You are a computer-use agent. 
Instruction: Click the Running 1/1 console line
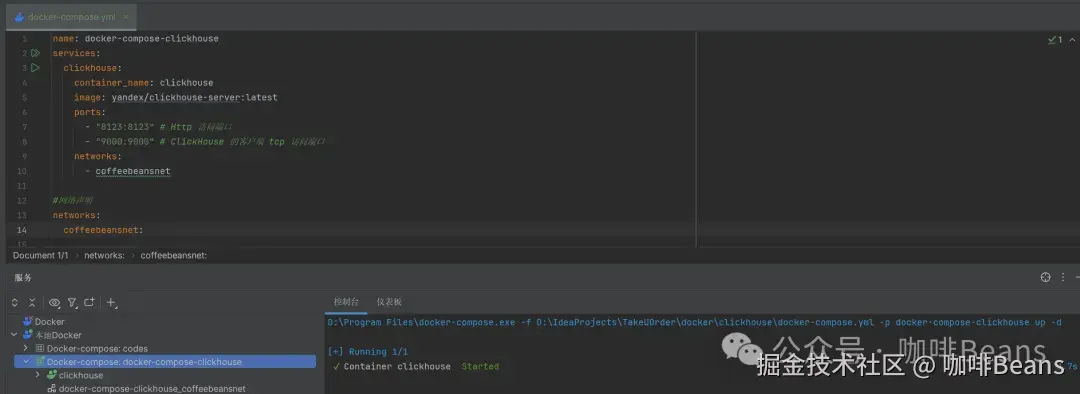(x=368, y=351)
